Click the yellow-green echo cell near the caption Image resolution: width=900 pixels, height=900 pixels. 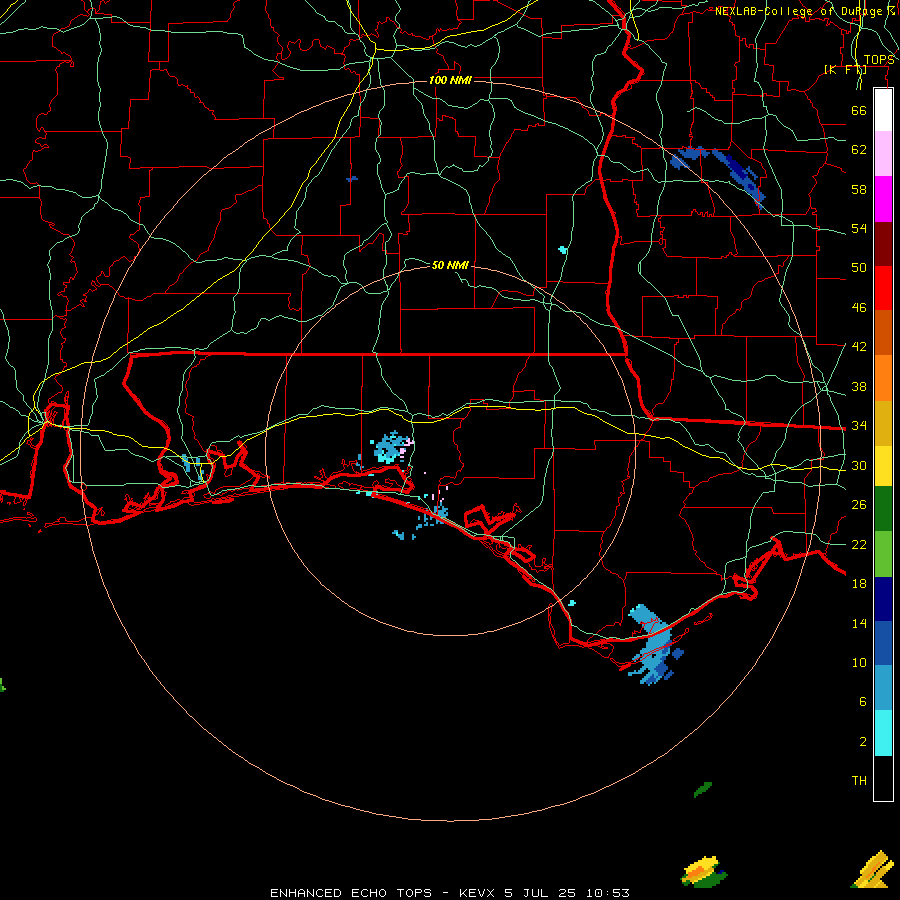coord(703,871)
